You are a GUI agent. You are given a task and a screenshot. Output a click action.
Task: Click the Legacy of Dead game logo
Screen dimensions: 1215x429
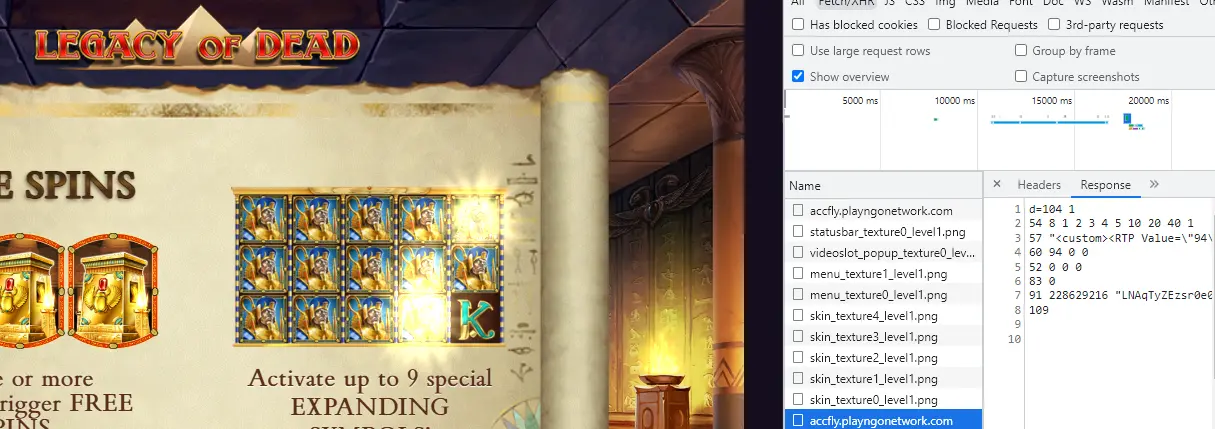196,42
